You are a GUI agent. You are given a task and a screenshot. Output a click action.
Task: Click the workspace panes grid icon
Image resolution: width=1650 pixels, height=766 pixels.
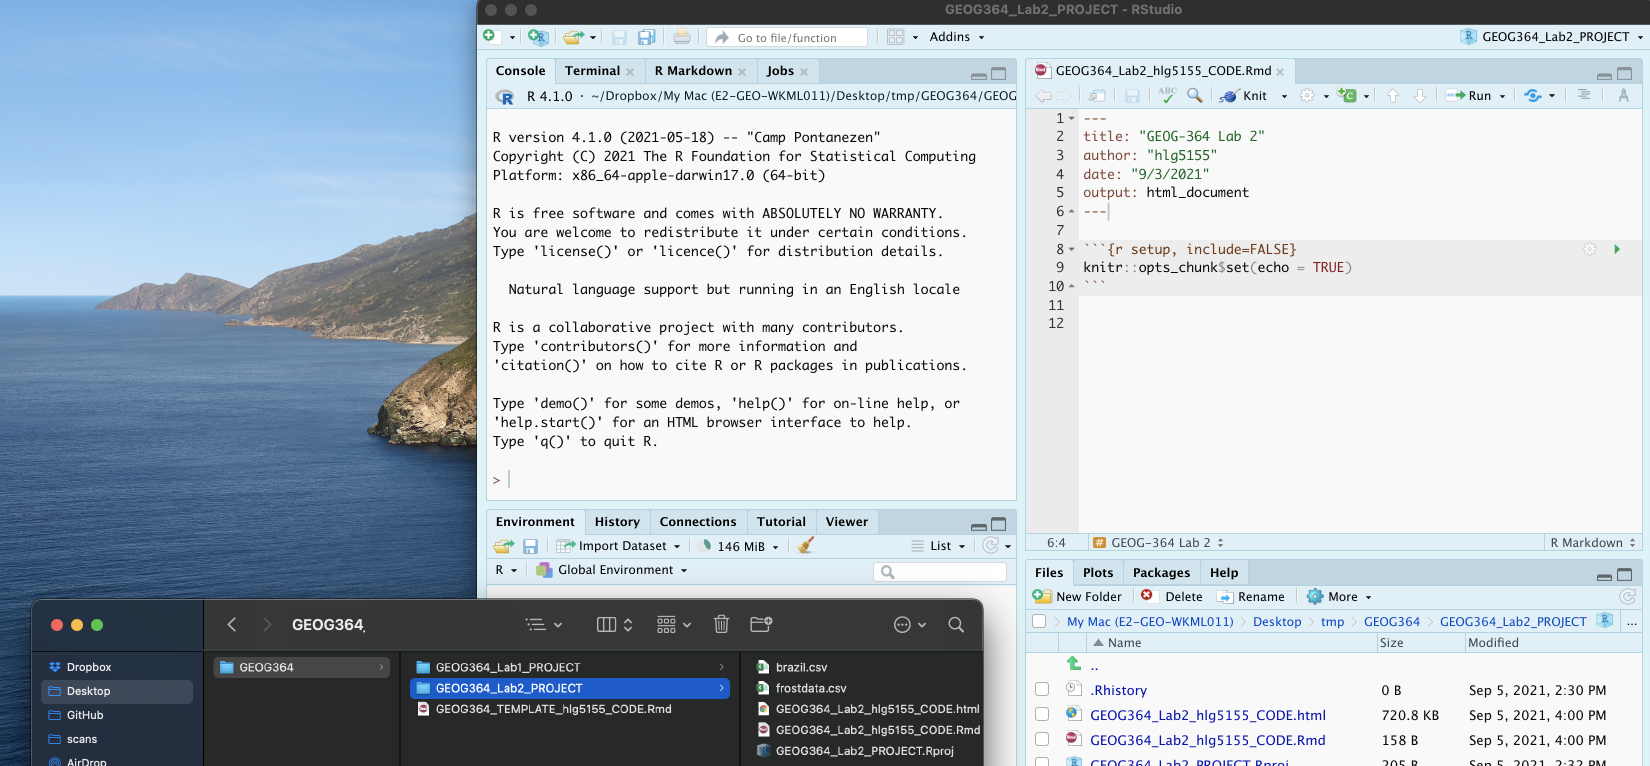pyautogui.click(x=896, y=37)
